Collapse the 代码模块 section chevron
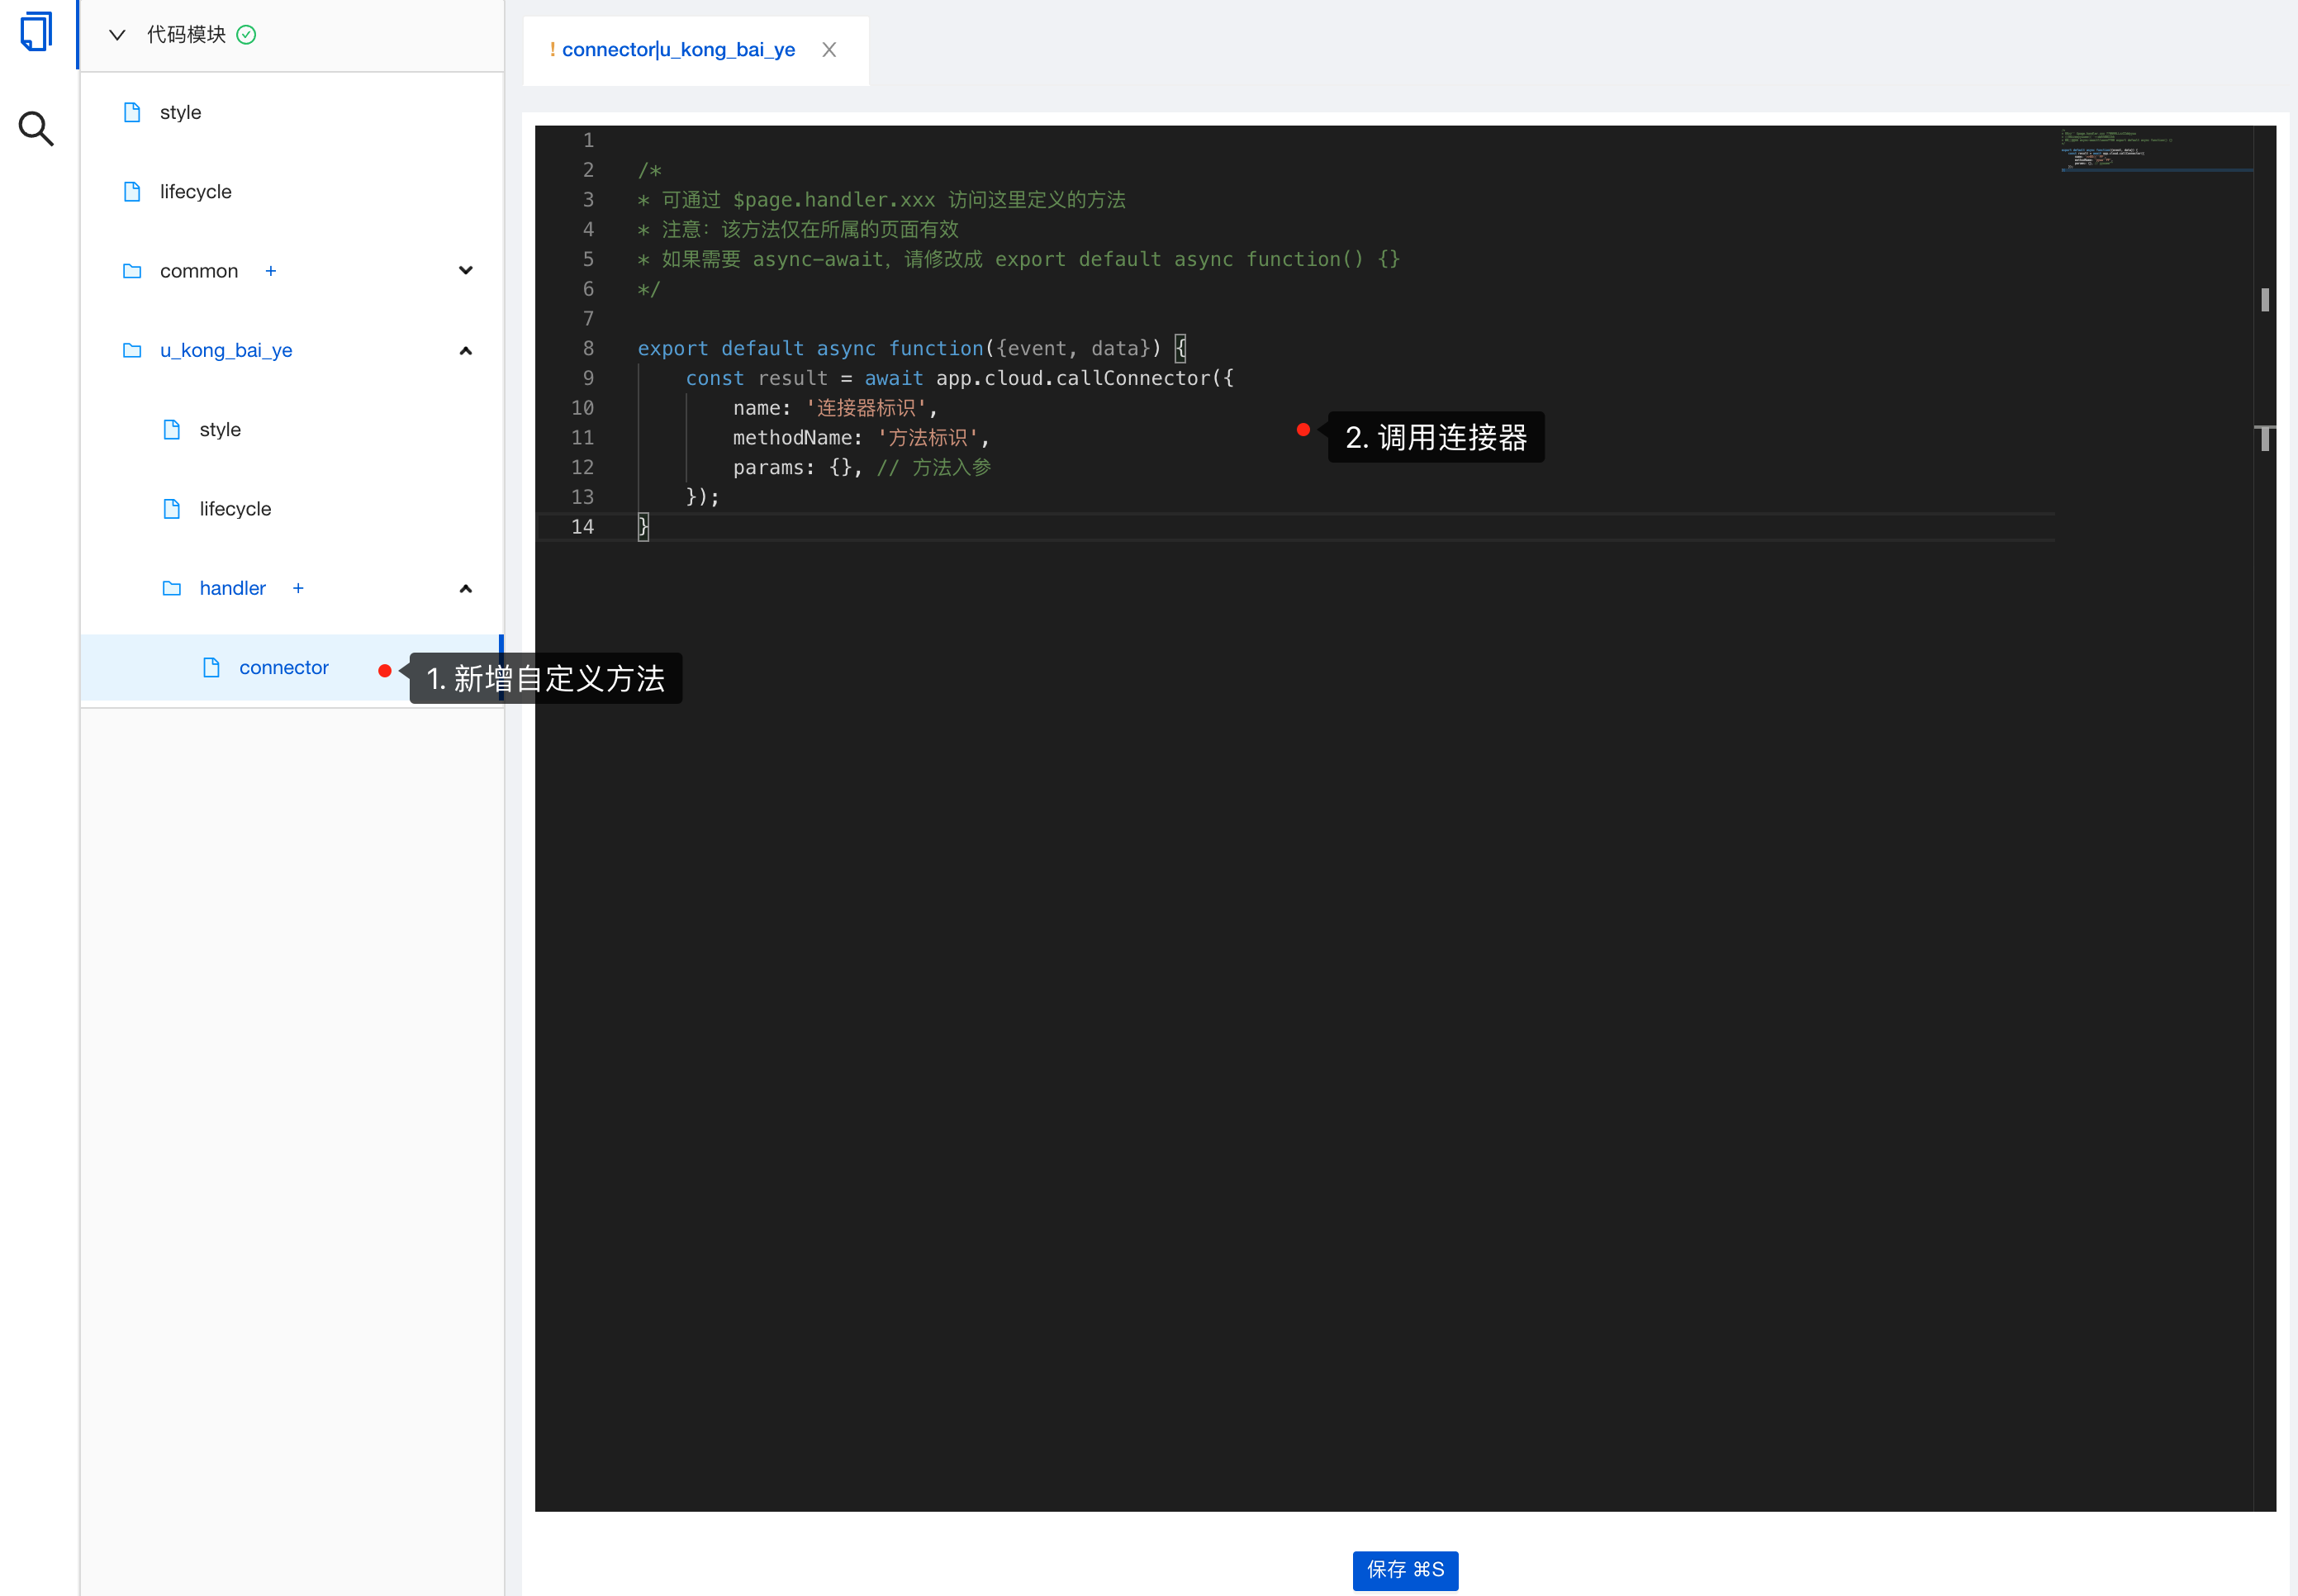This screenshot has height=1596, width=2298. click(117, 35)
